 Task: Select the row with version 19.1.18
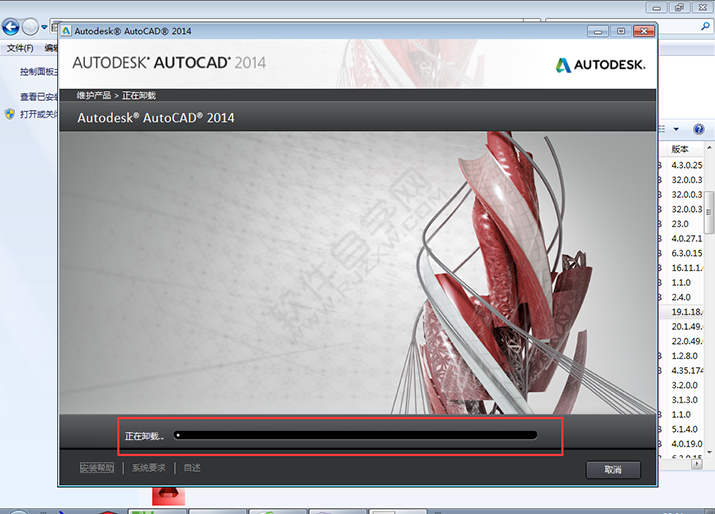click(686, 312)
